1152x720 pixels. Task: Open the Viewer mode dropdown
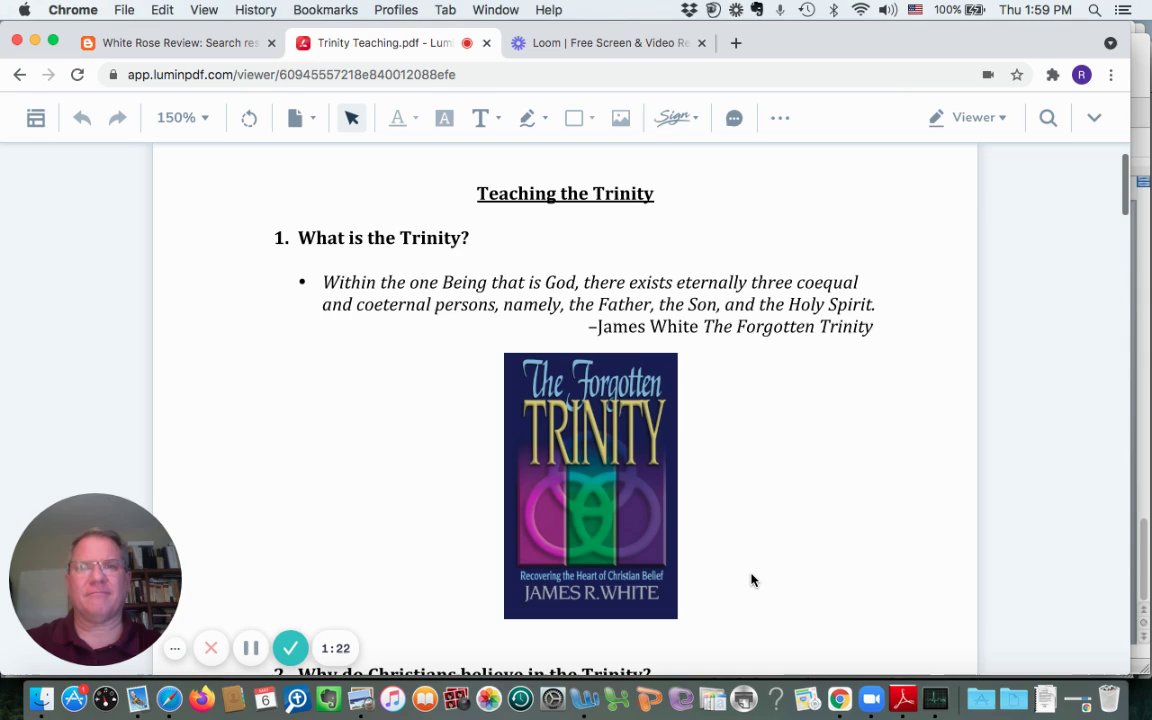click(967, 118)
